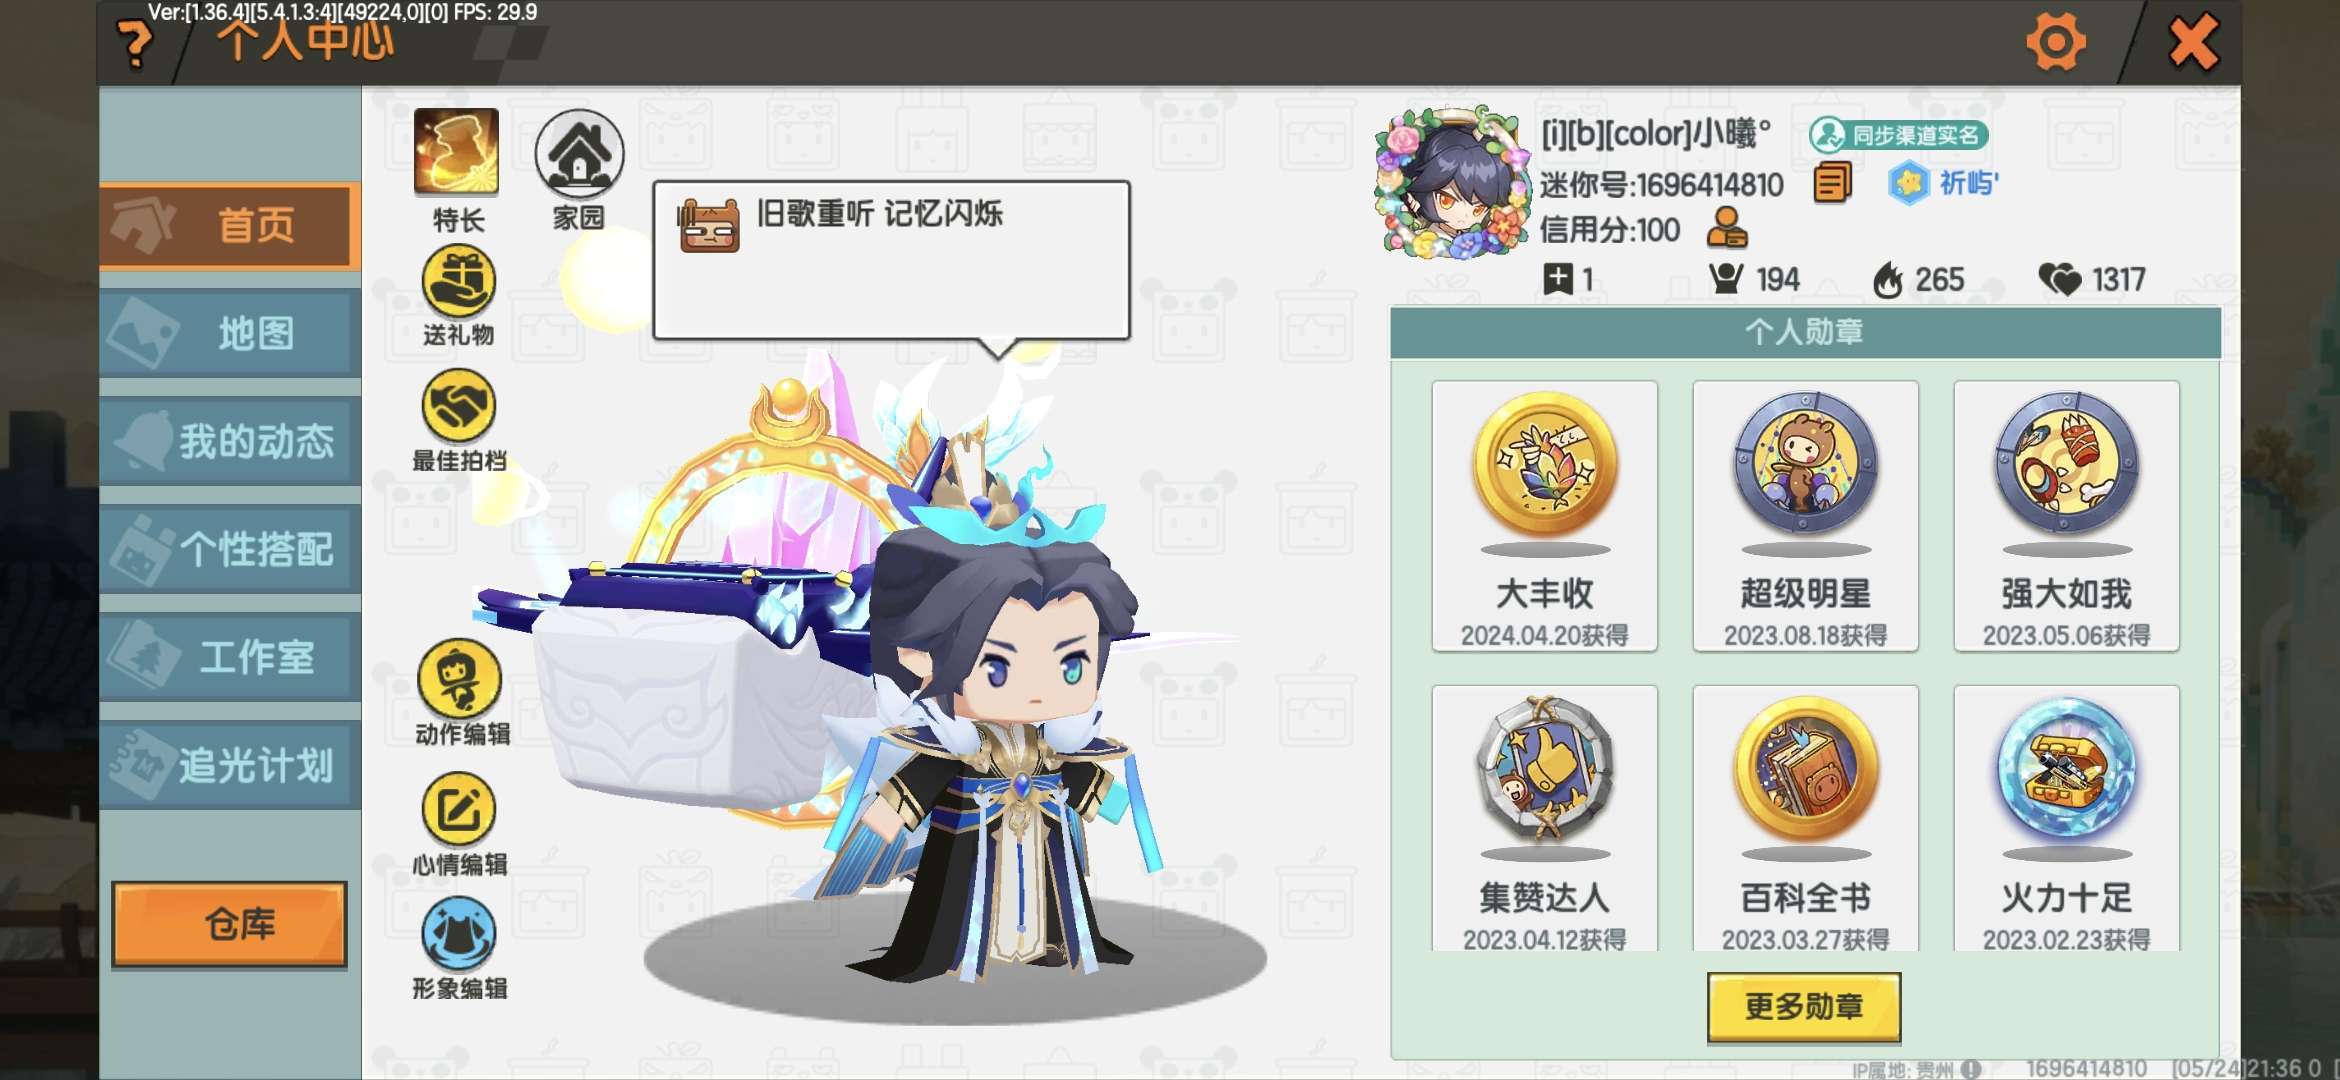
Task: Open 动作编辑 action editor icon
Action: (459, 679)
